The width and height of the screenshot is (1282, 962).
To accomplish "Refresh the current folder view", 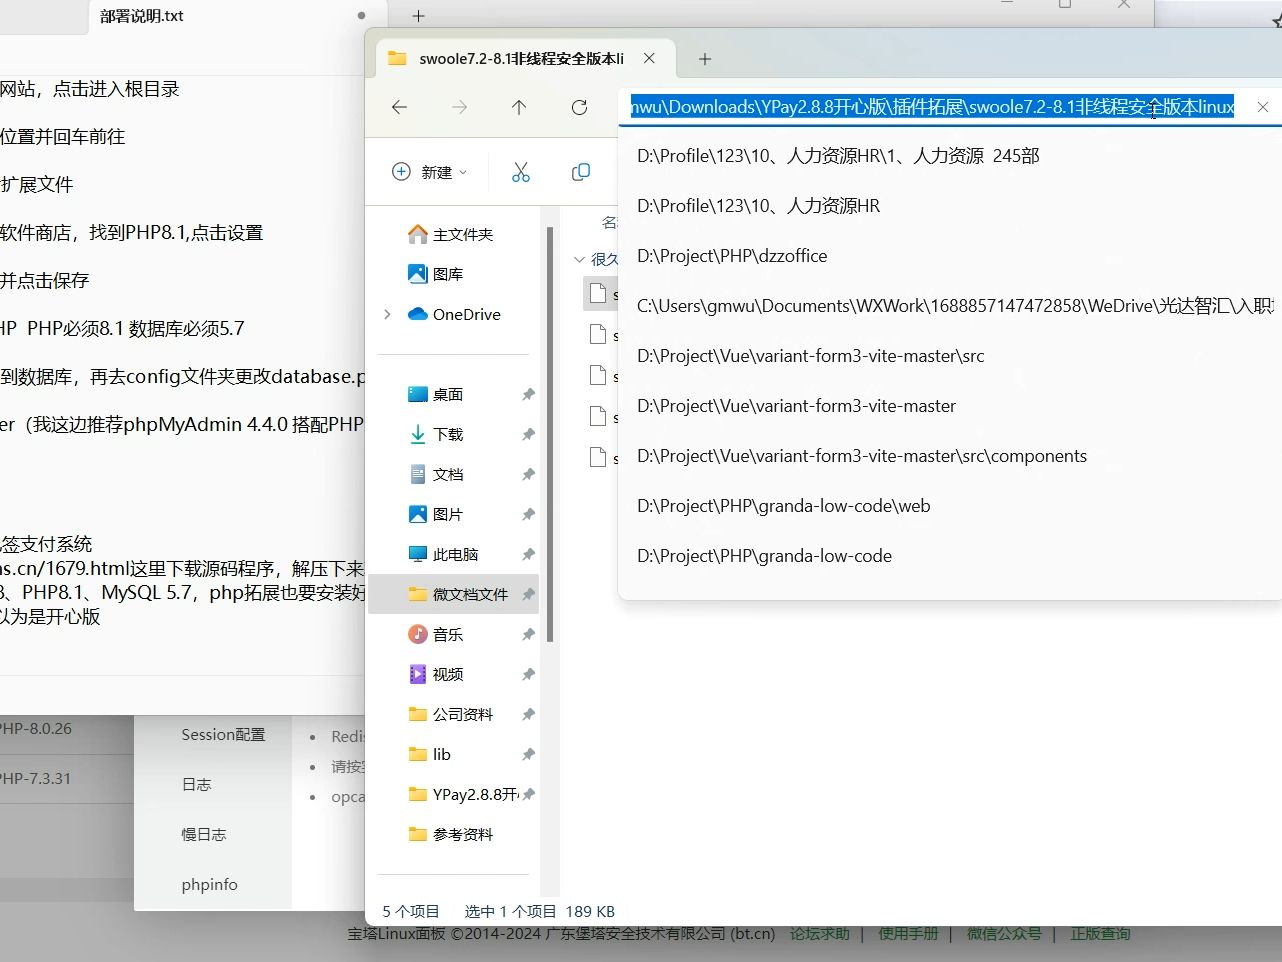I will click(579, 107).
